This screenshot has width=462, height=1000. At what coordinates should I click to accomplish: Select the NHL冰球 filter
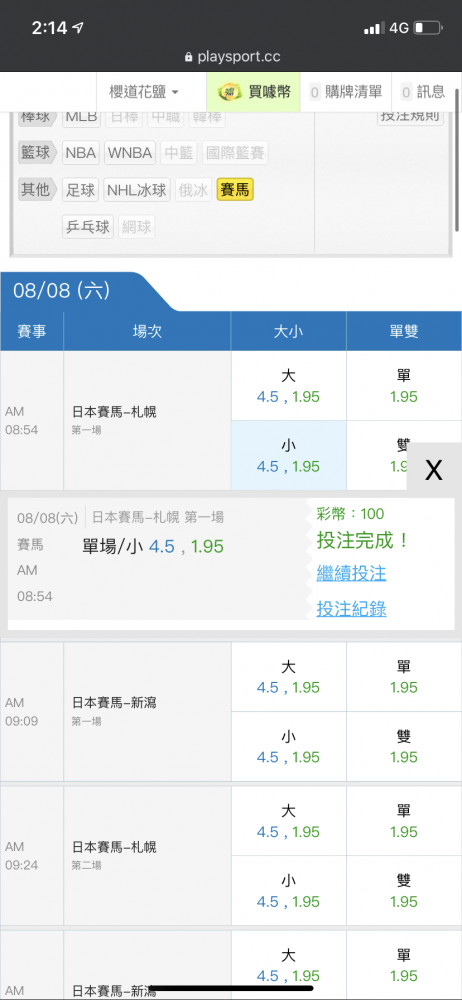click(x=137, y=190)
